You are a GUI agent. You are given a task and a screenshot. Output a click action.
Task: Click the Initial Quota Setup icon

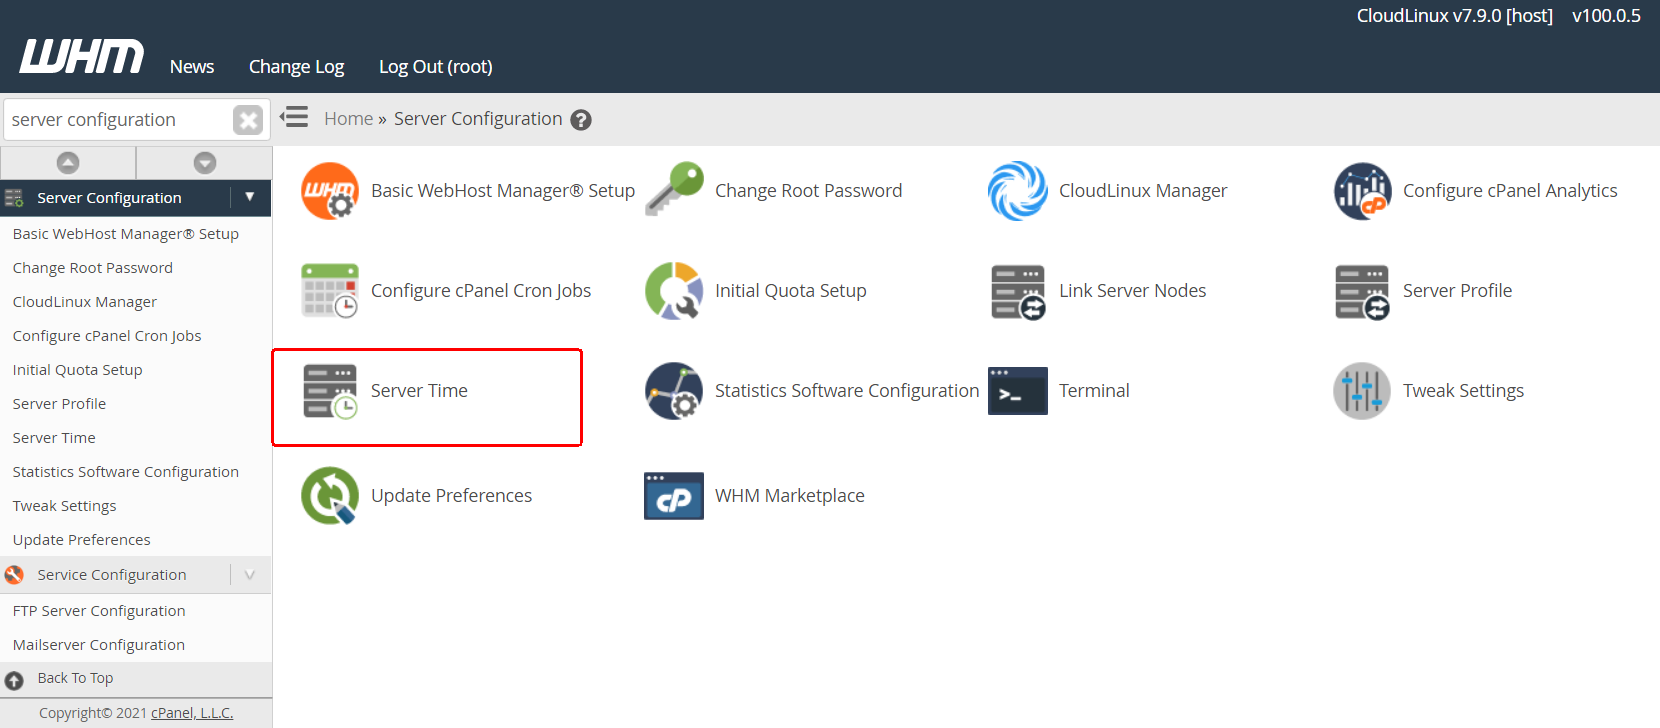674,291
